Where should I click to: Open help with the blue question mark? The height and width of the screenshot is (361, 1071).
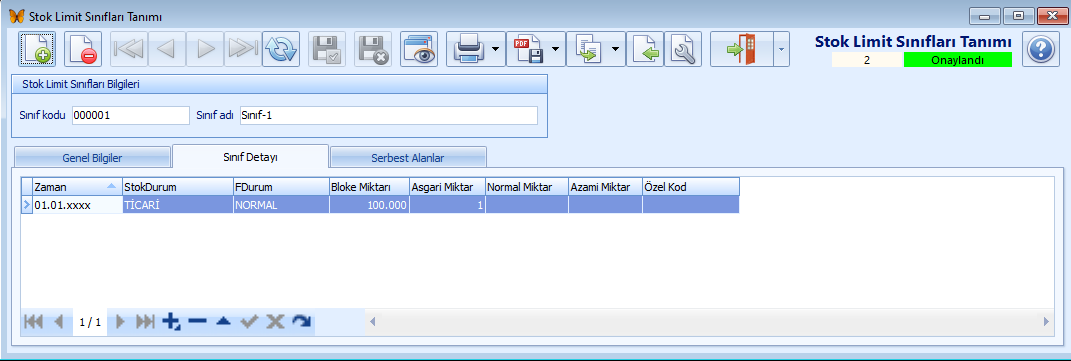tap(1041, 49)
